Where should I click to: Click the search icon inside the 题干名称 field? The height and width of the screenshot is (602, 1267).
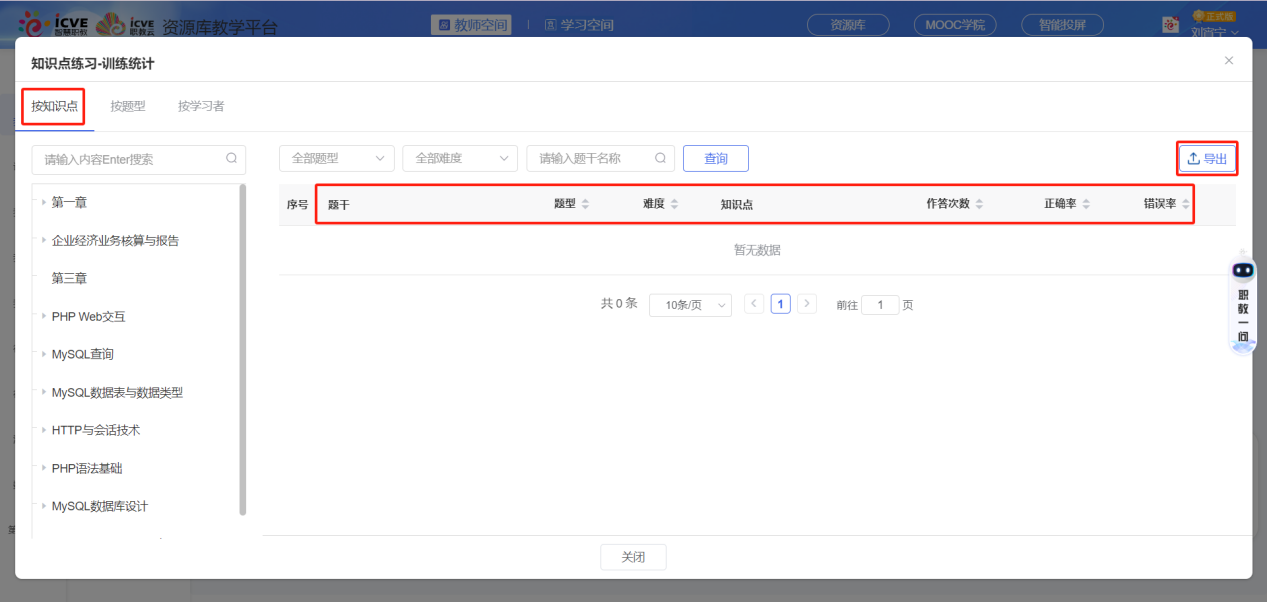659,157
